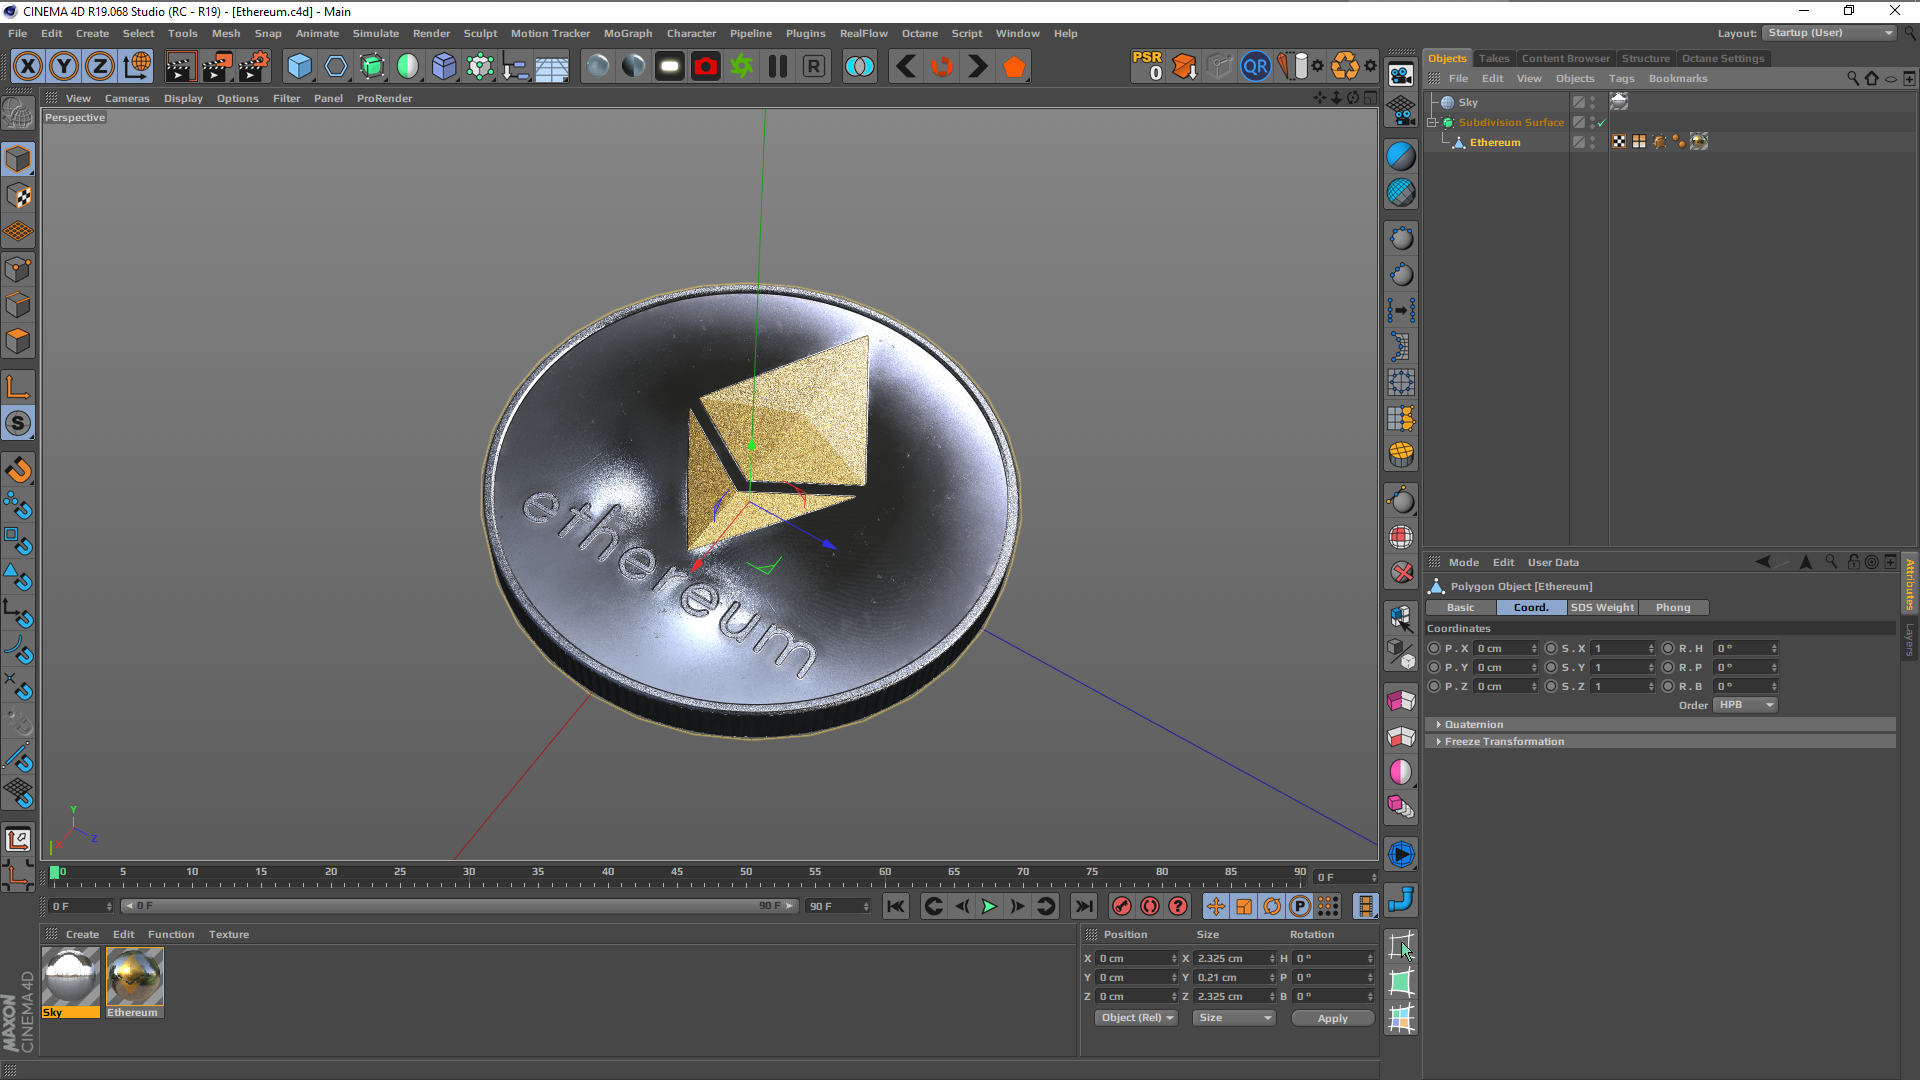The image size is (1920, 1080).
Task: Open the Object (Rel) dropdown
Action: [x=1137, y=1018]
